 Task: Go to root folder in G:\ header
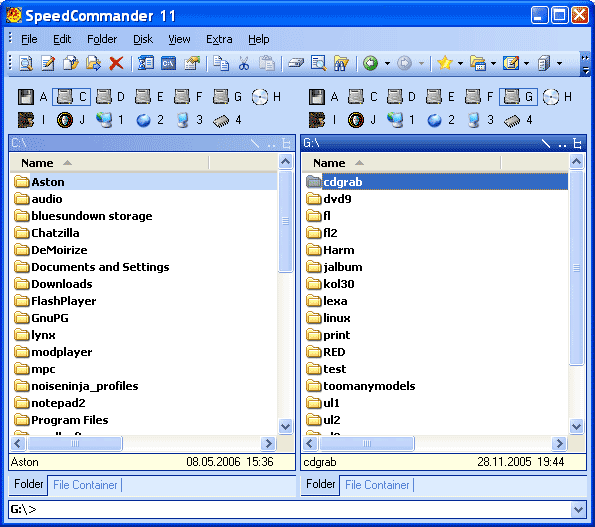pyautogui.click(x=546, y=143)
